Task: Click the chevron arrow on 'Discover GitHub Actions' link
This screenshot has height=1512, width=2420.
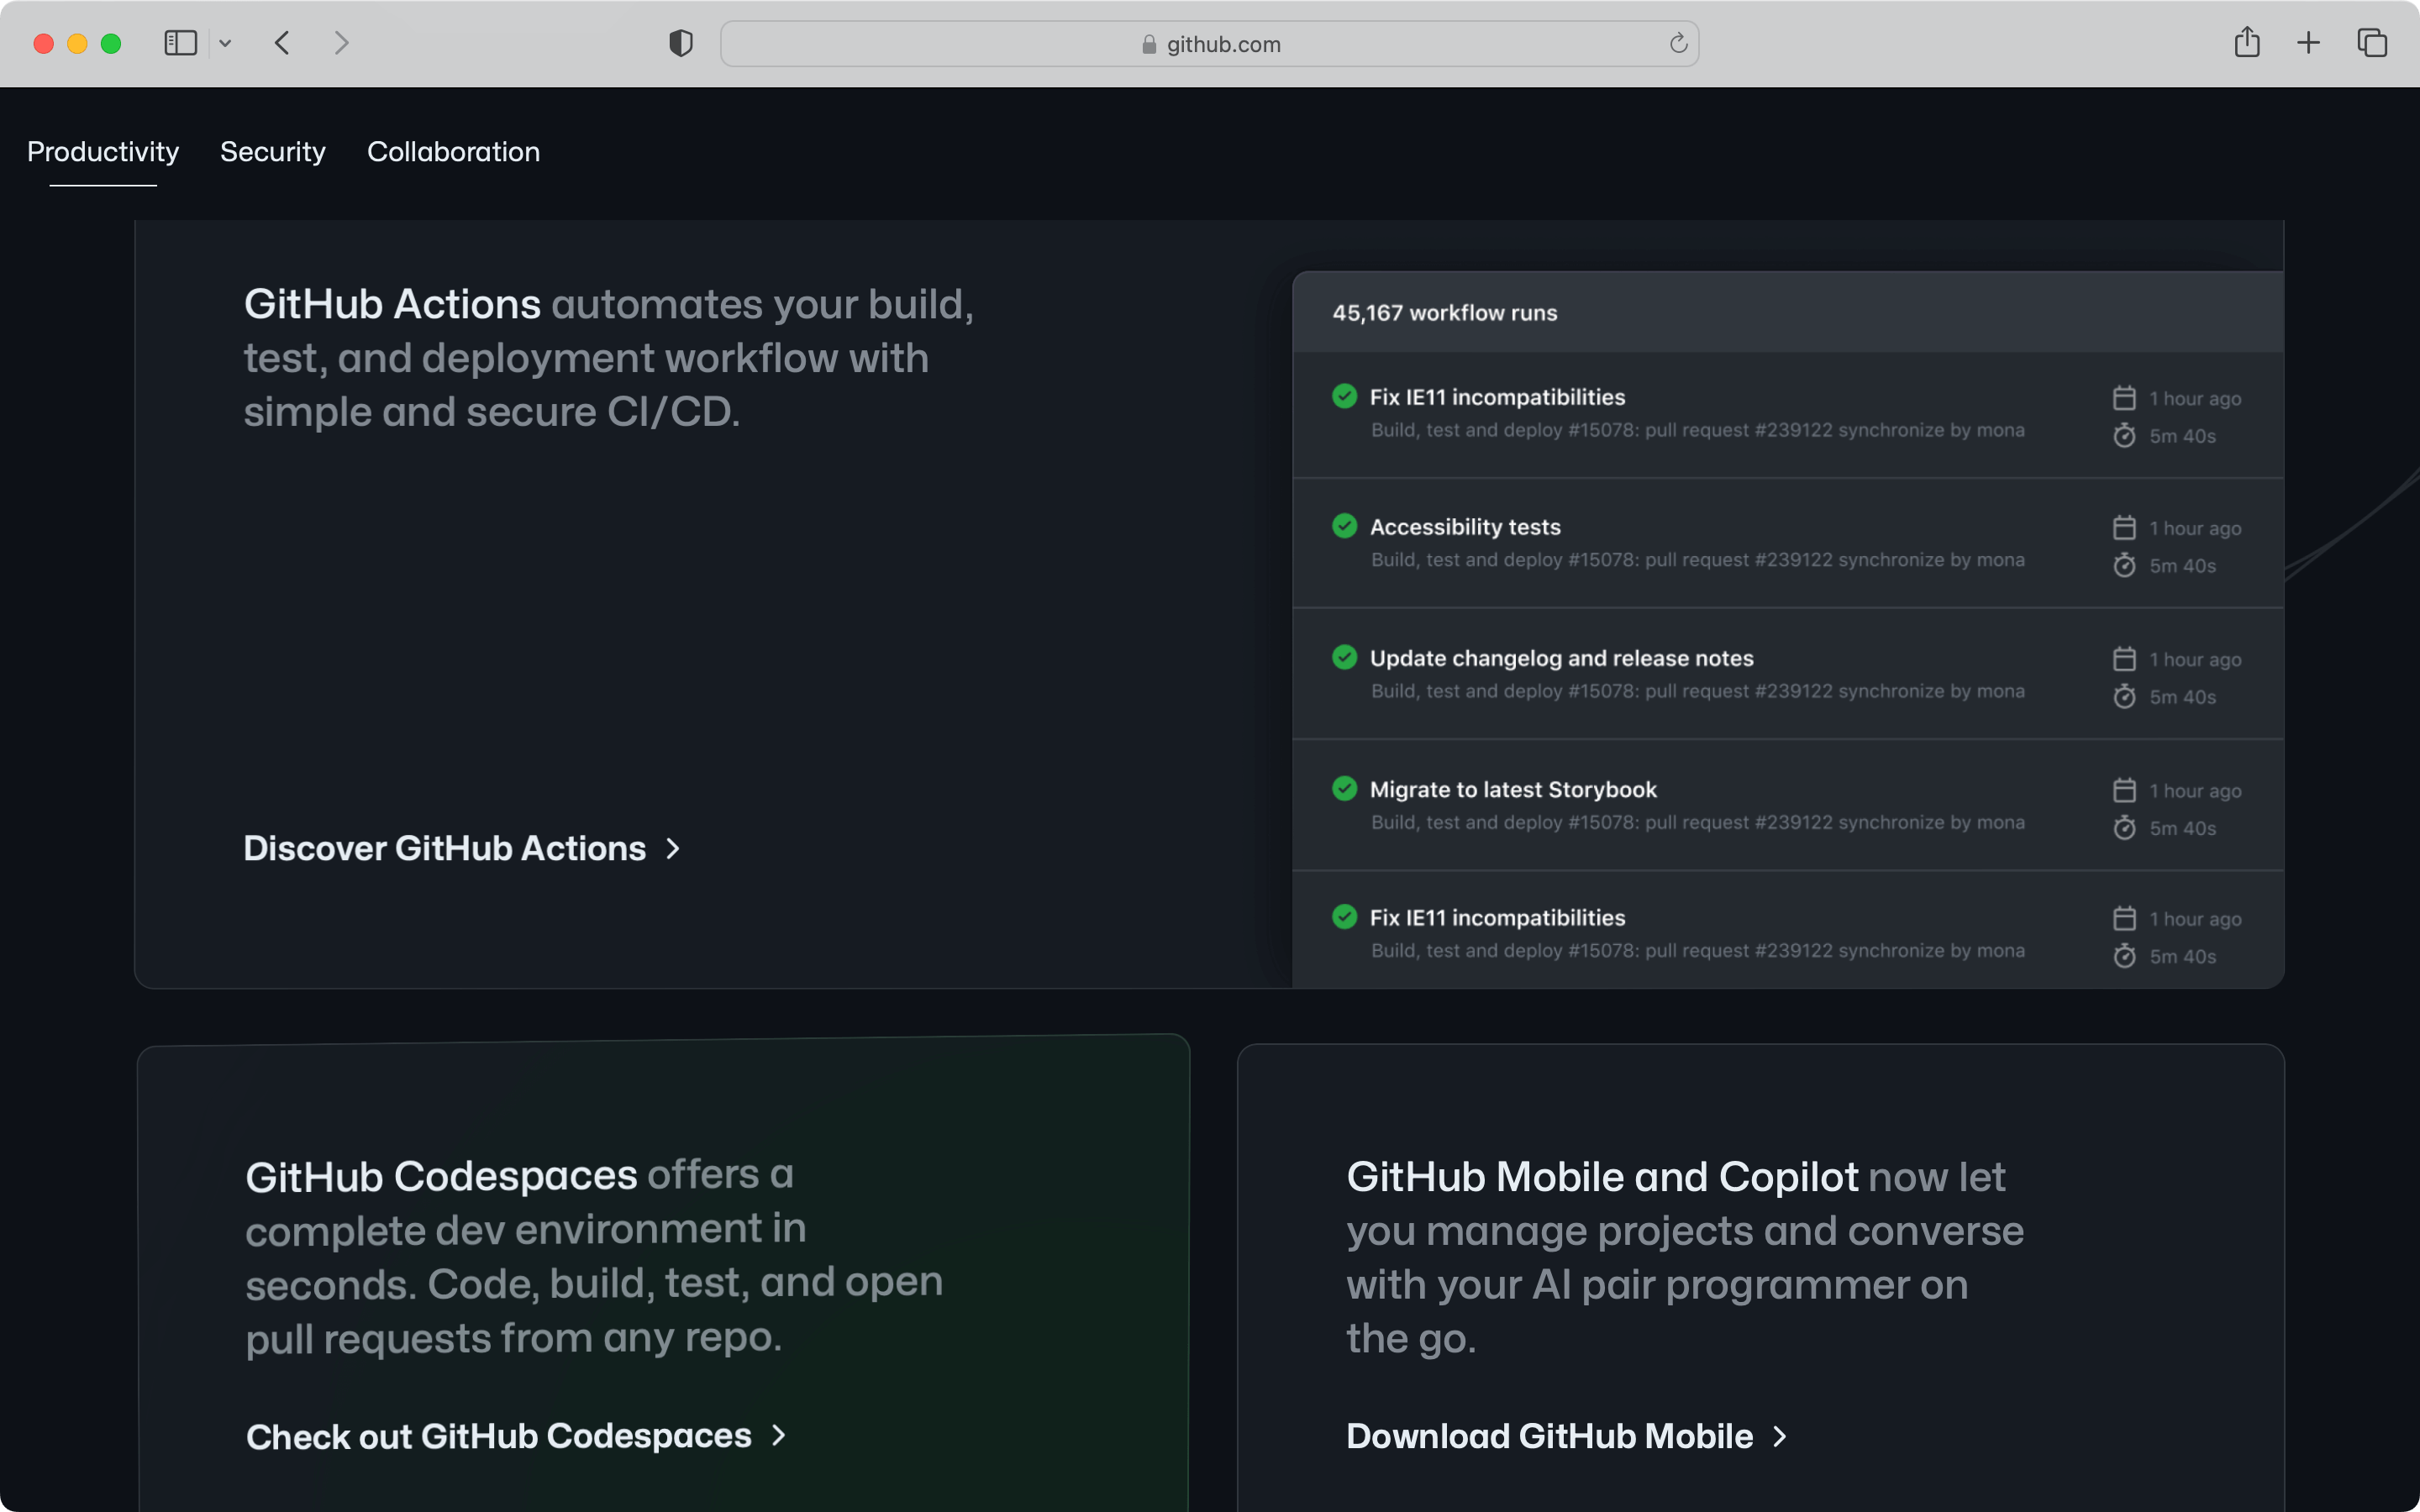Action: coord(672,848)
